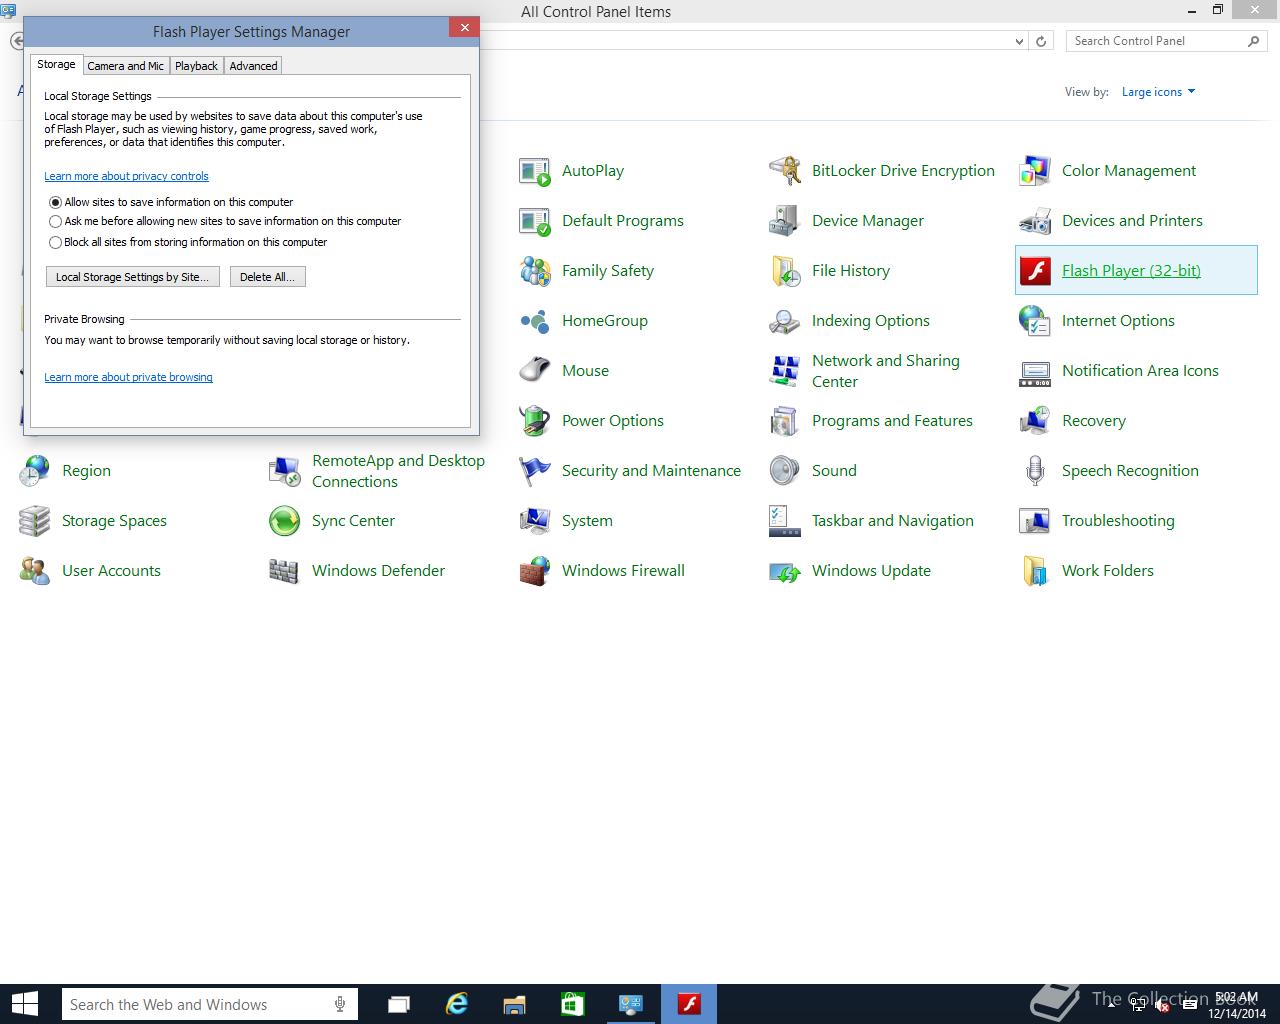
Task: Click Local Storage Settings by Site button
Action: coord(132,277)
